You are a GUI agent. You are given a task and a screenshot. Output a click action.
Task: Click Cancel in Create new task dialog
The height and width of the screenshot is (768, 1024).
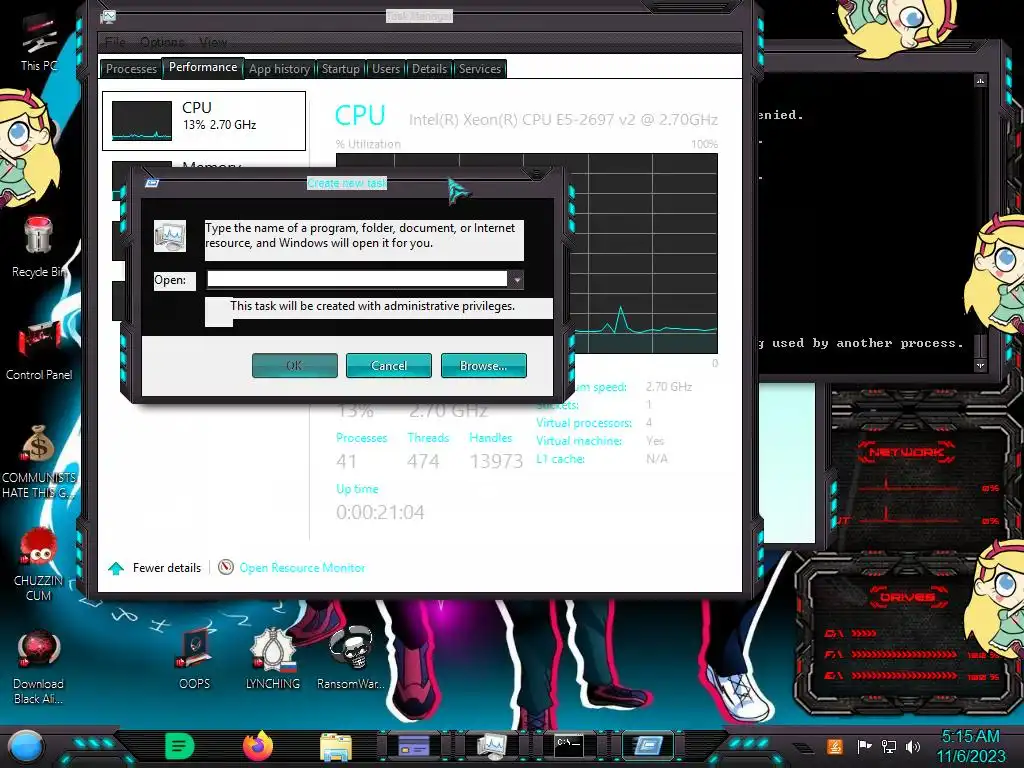click(389, 366)
